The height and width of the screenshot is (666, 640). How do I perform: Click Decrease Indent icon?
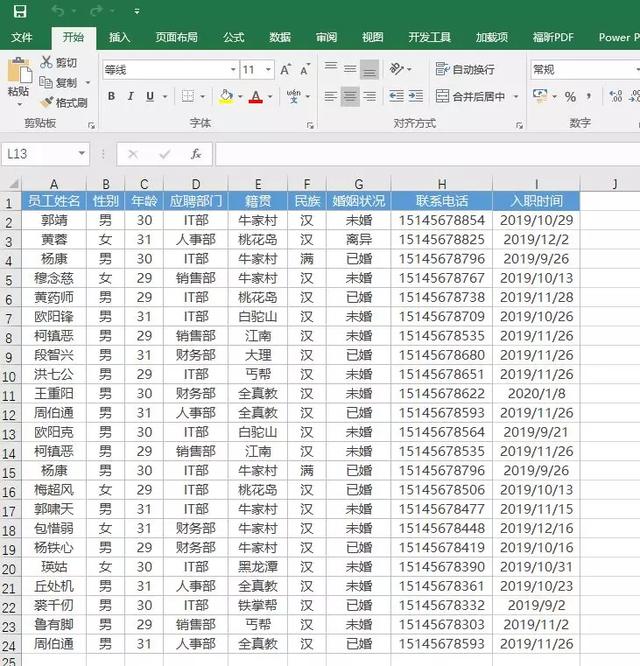[396, 96]
